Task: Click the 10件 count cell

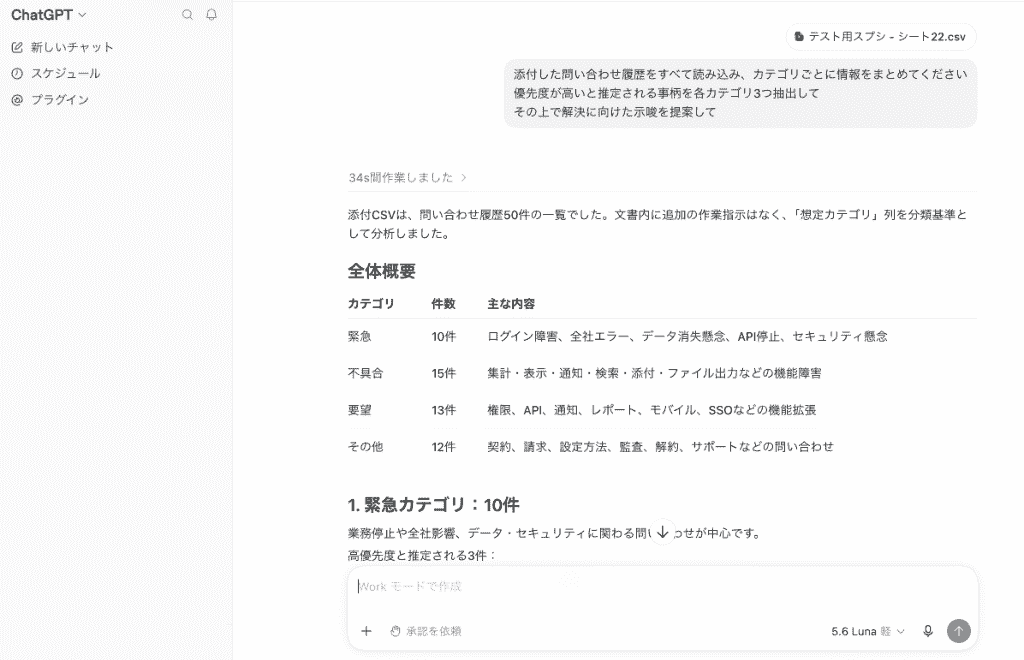Action: tap(443, 336)
